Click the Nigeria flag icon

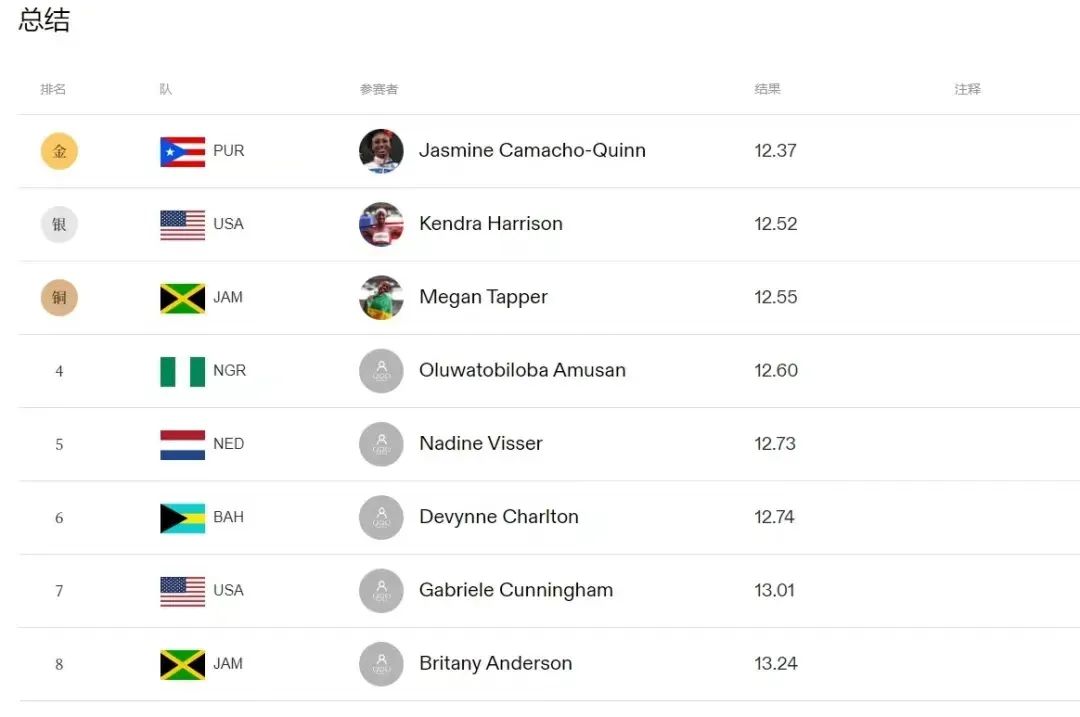182,371
